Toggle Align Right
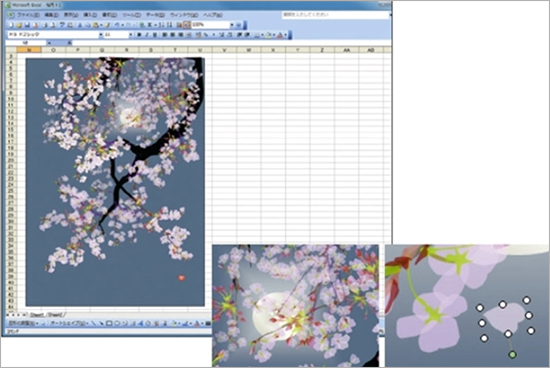Image resolution: width=550 pixels, height=368 pixels. click(x=181, y=35)
